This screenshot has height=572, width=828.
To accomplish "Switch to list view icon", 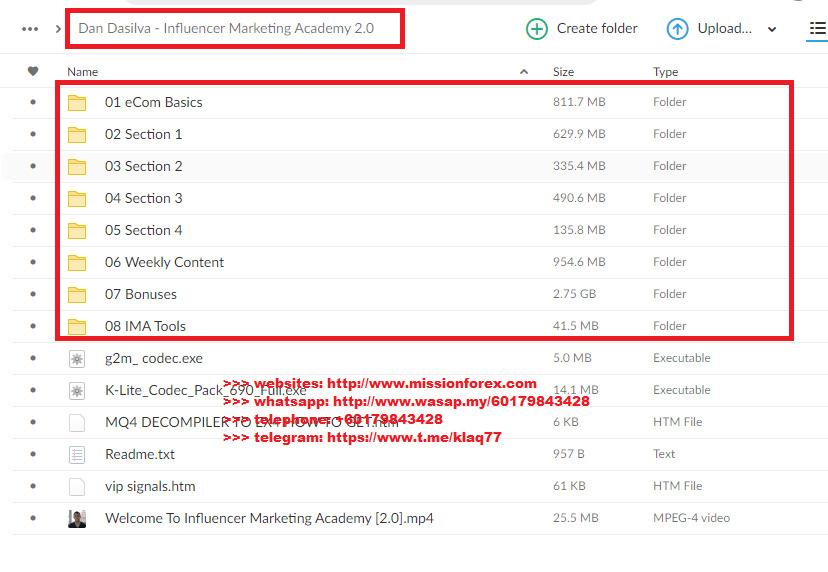I will tap(817, 29).
